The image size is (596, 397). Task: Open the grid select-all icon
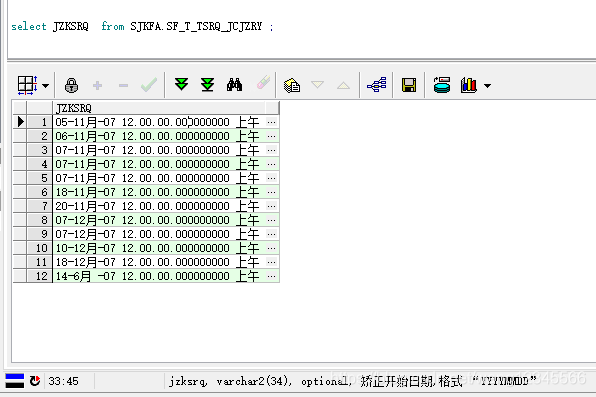coord(27,85)
